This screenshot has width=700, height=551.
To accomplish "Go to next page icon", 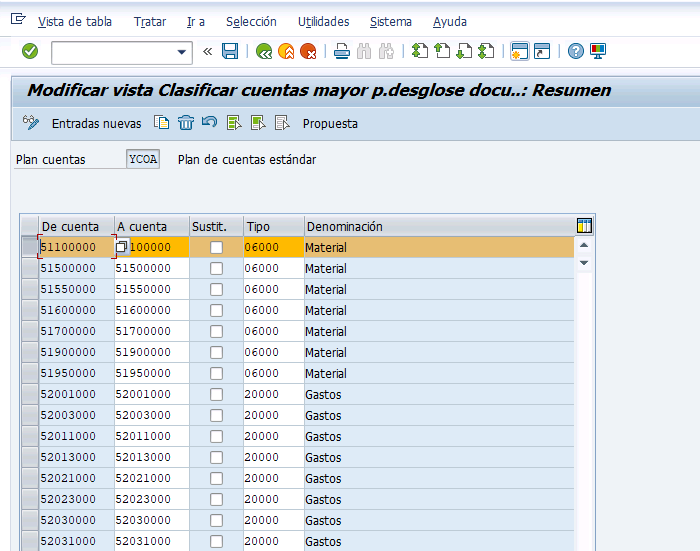I will tap(464, 51).
